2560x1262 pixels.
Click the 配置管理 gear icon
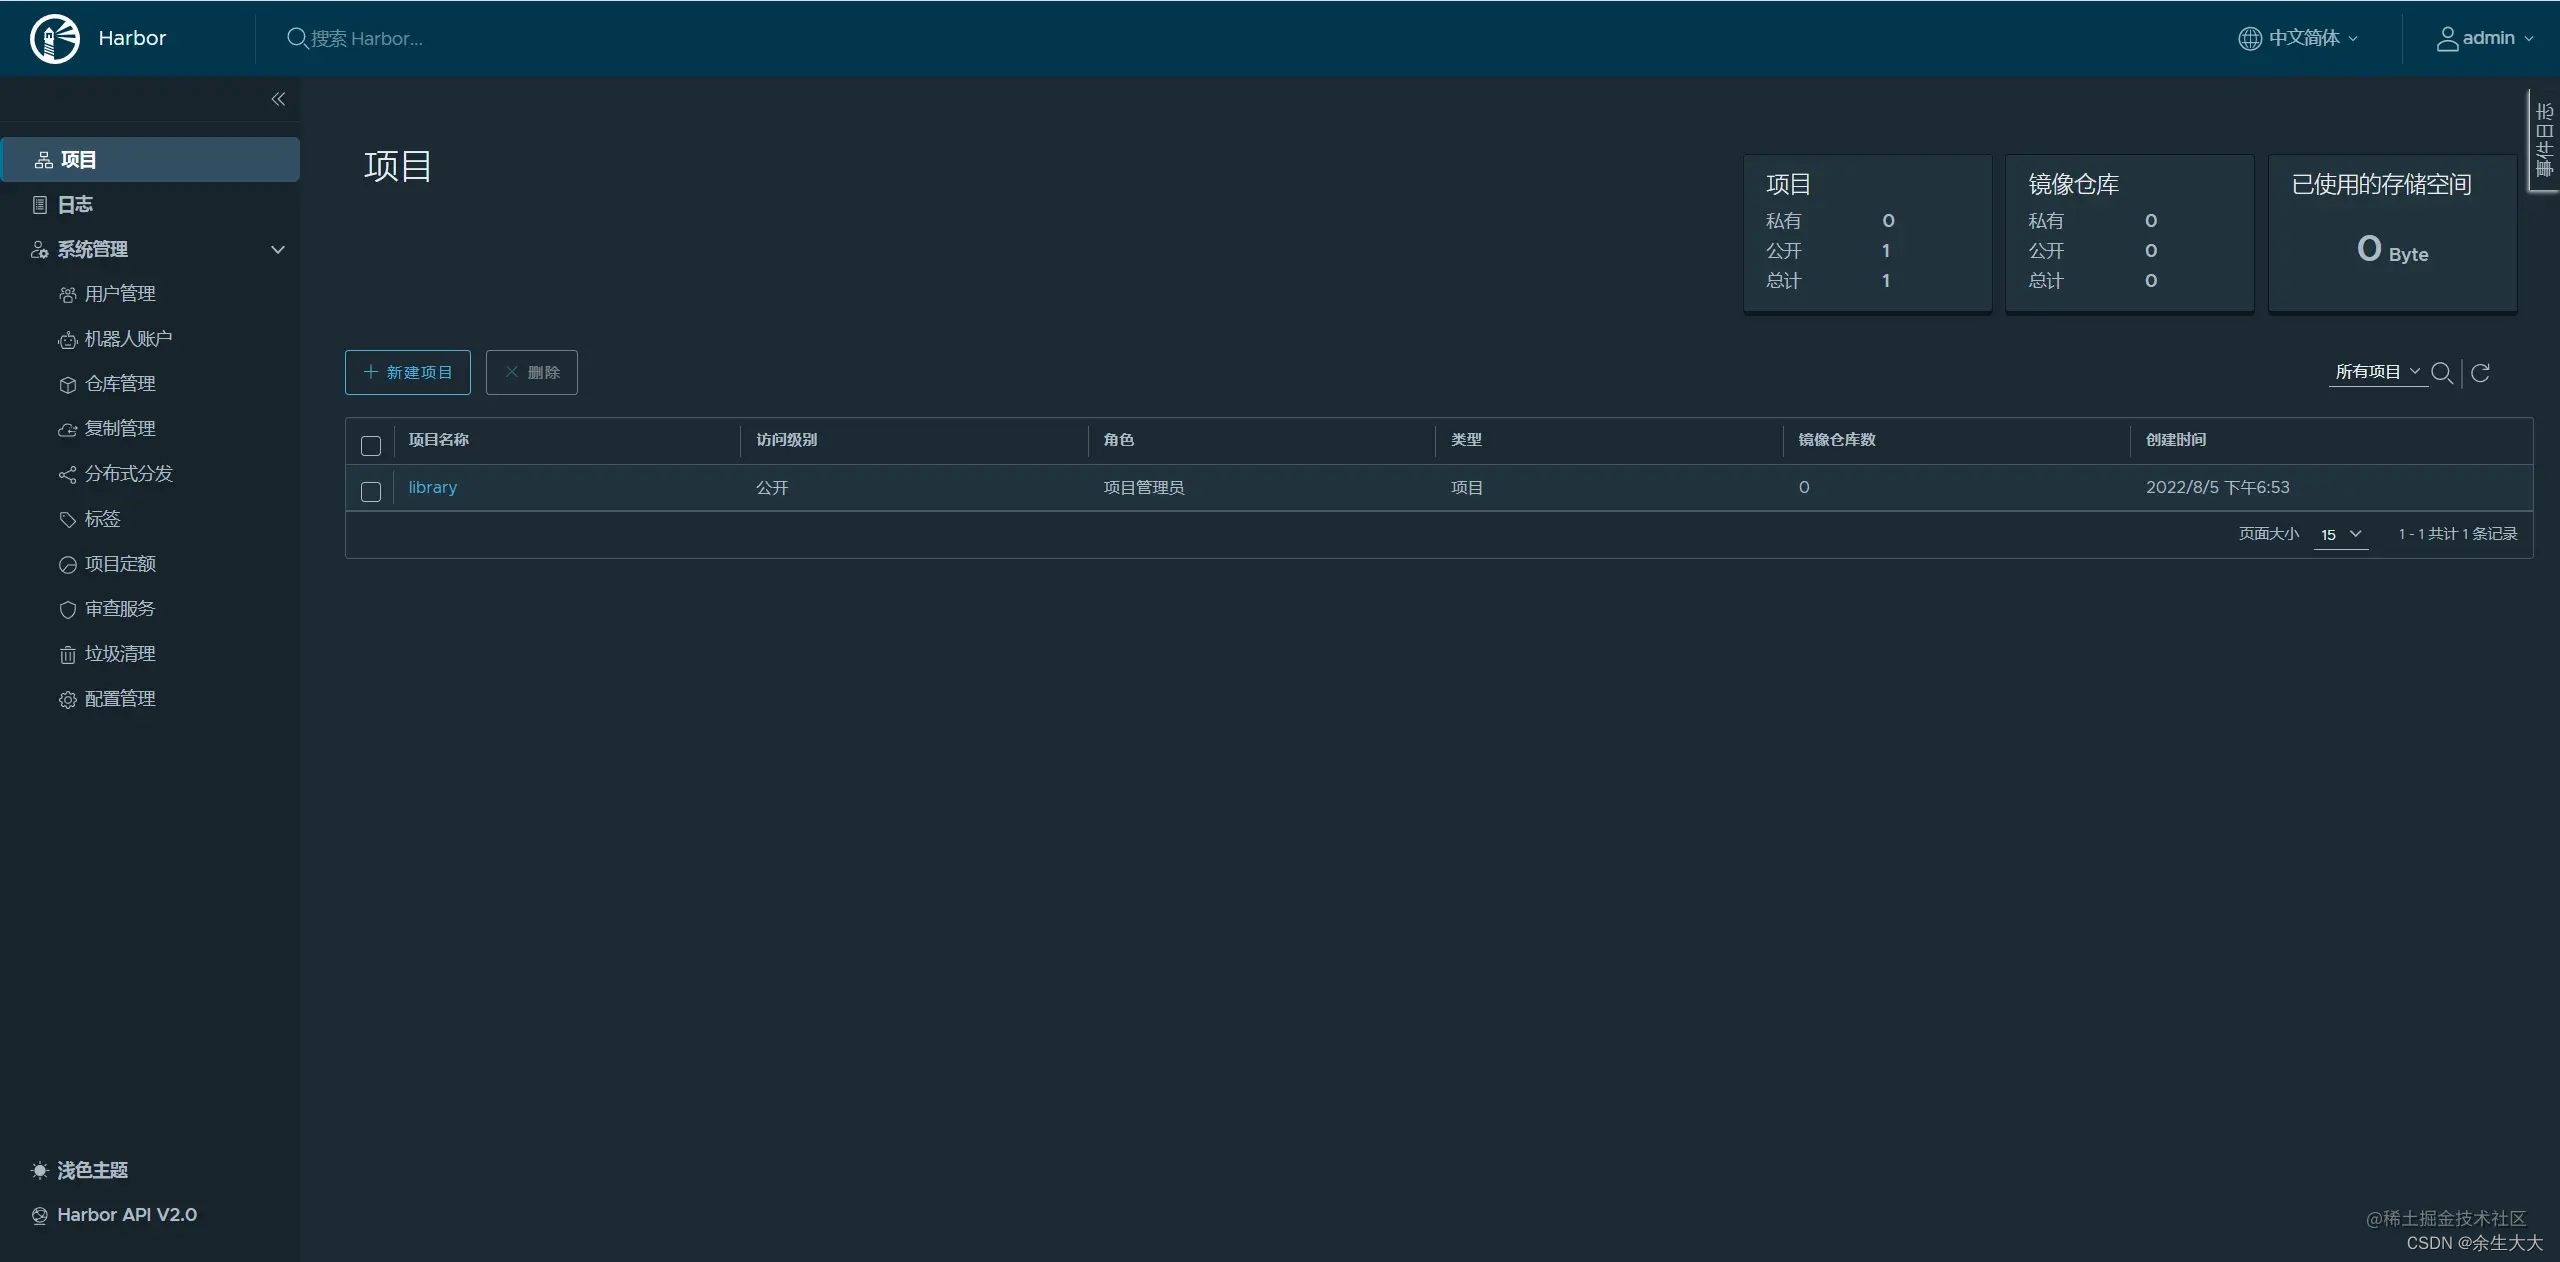click(67, 700)
